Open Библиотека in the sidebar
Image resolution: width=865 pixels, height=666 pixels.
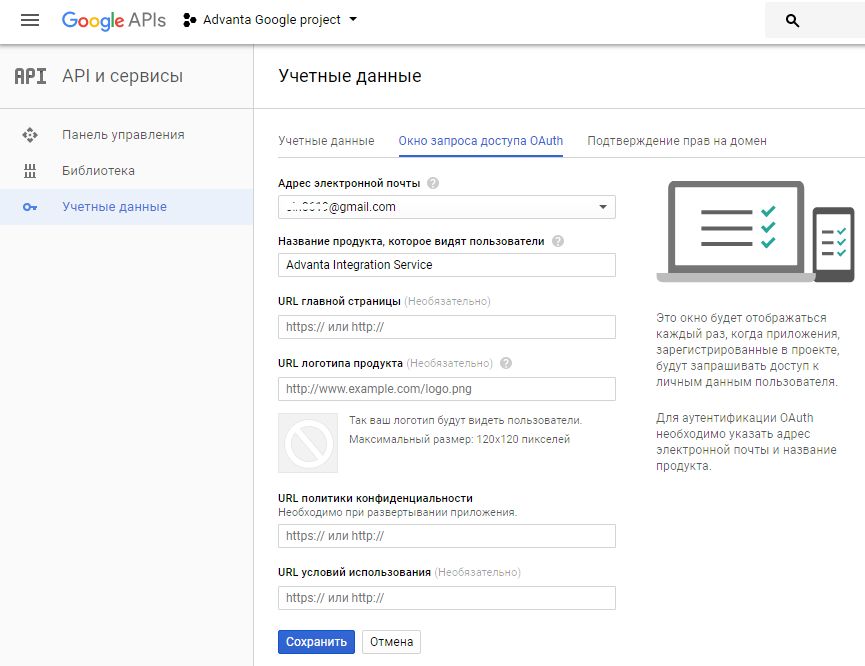[x=98, y=171]
